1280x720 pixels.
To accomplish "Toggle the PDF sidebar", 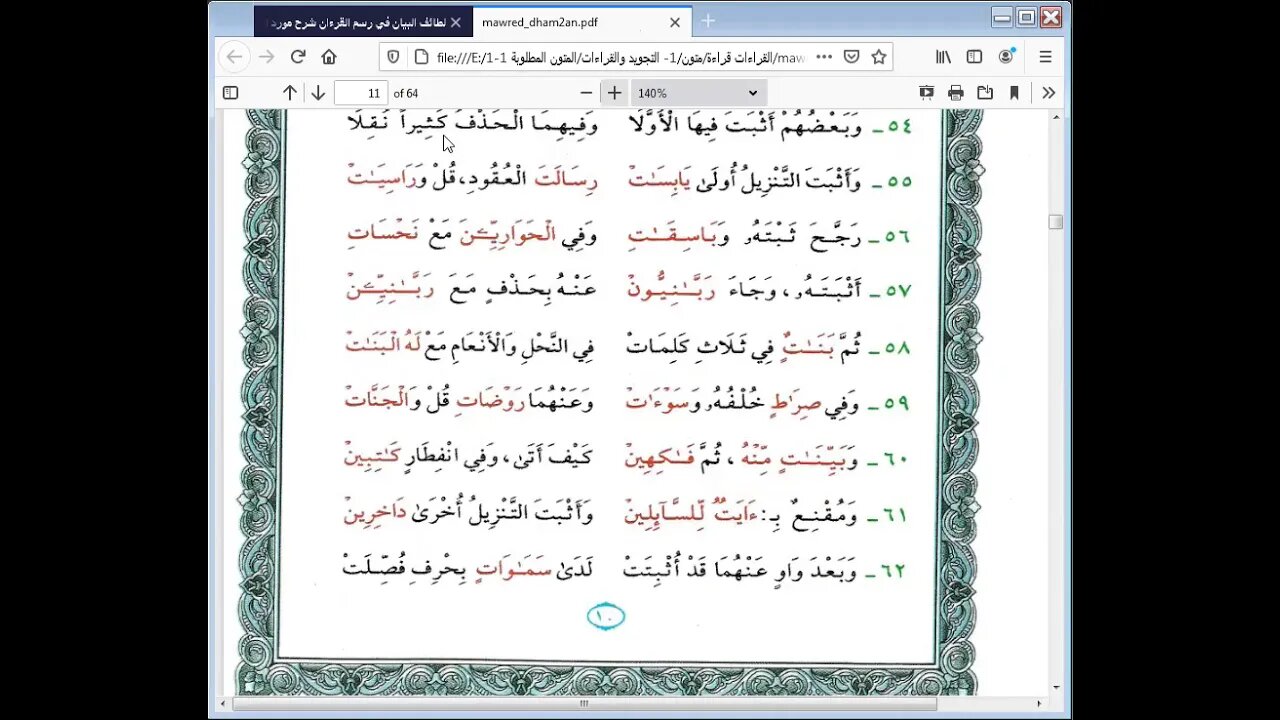I will coord(230,93).
